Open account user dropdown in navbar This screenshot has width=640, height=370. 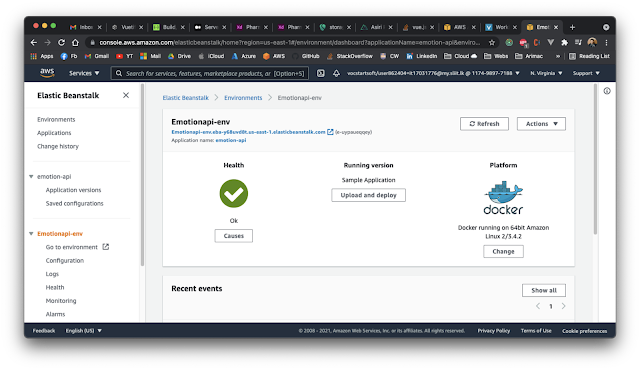coord(433,73)
